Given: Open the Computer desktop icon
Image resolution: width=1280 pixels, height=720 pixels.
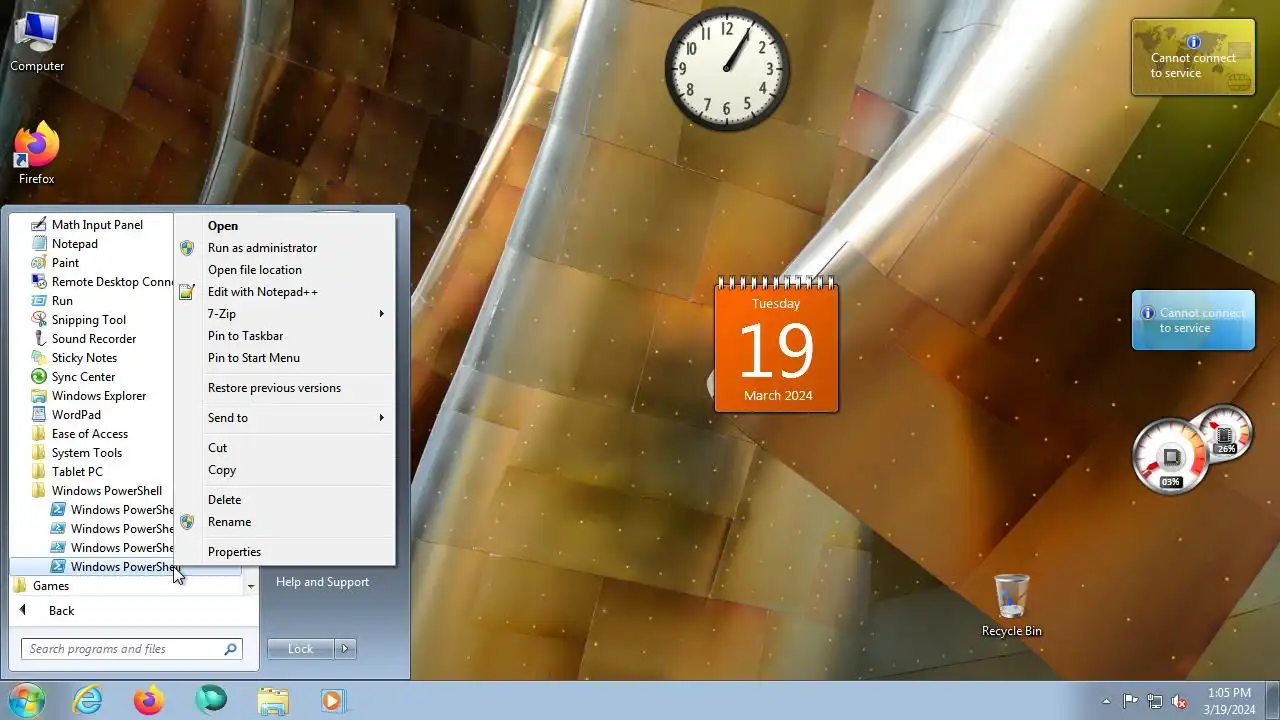Looking at the screenshot, I should point(37,42).
